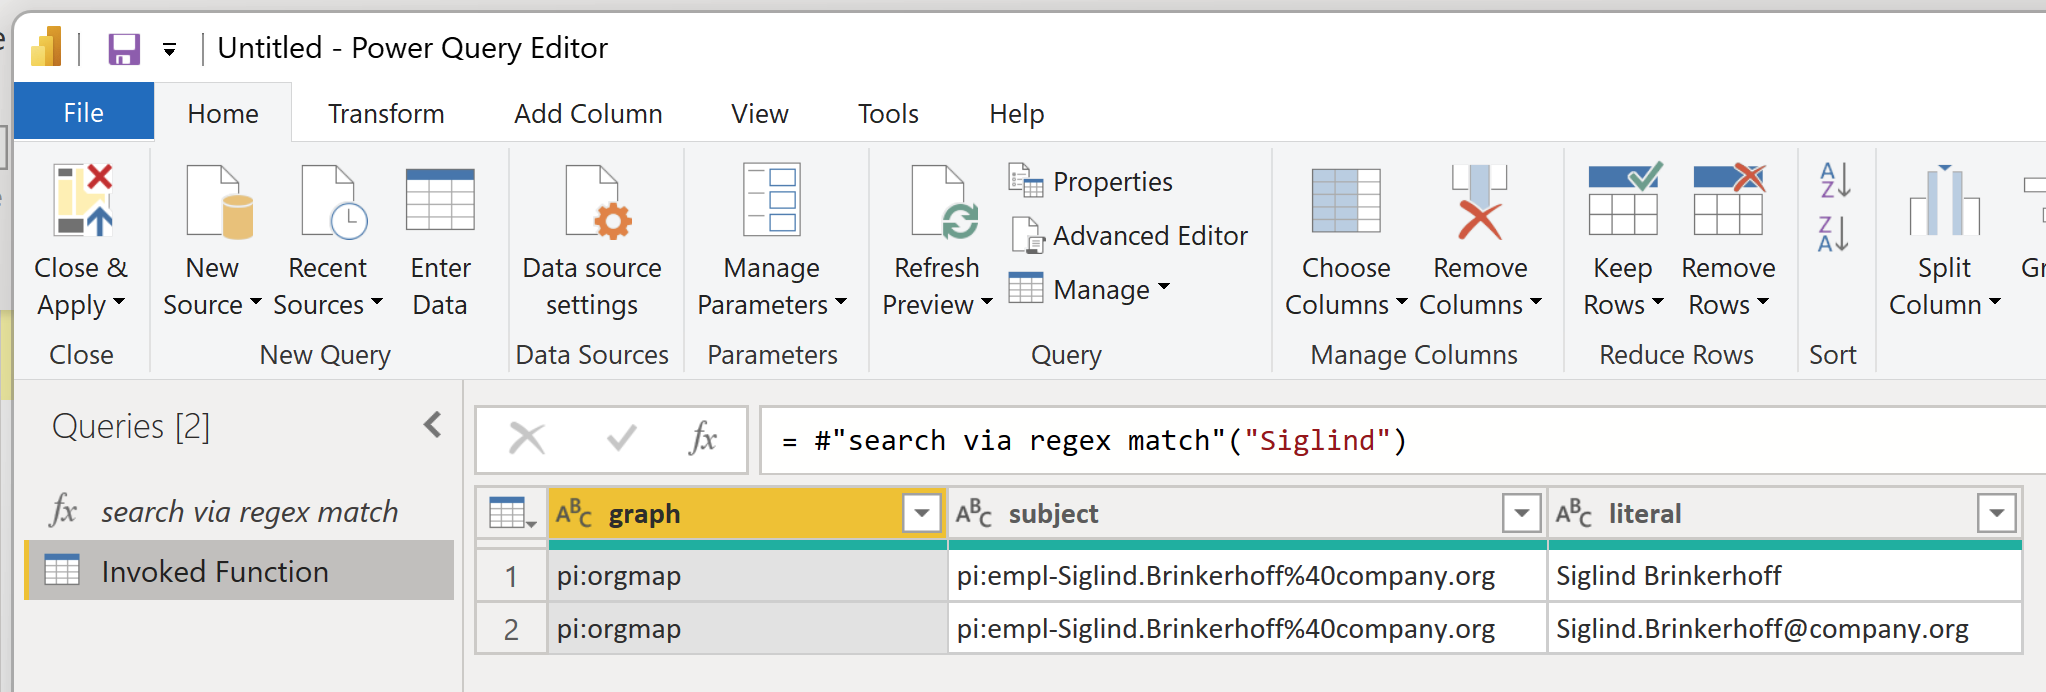Image resolution: width=2046 pixels, height=692 pixels.
Task: Select the literal column header
Action: tap(1785, 514)
